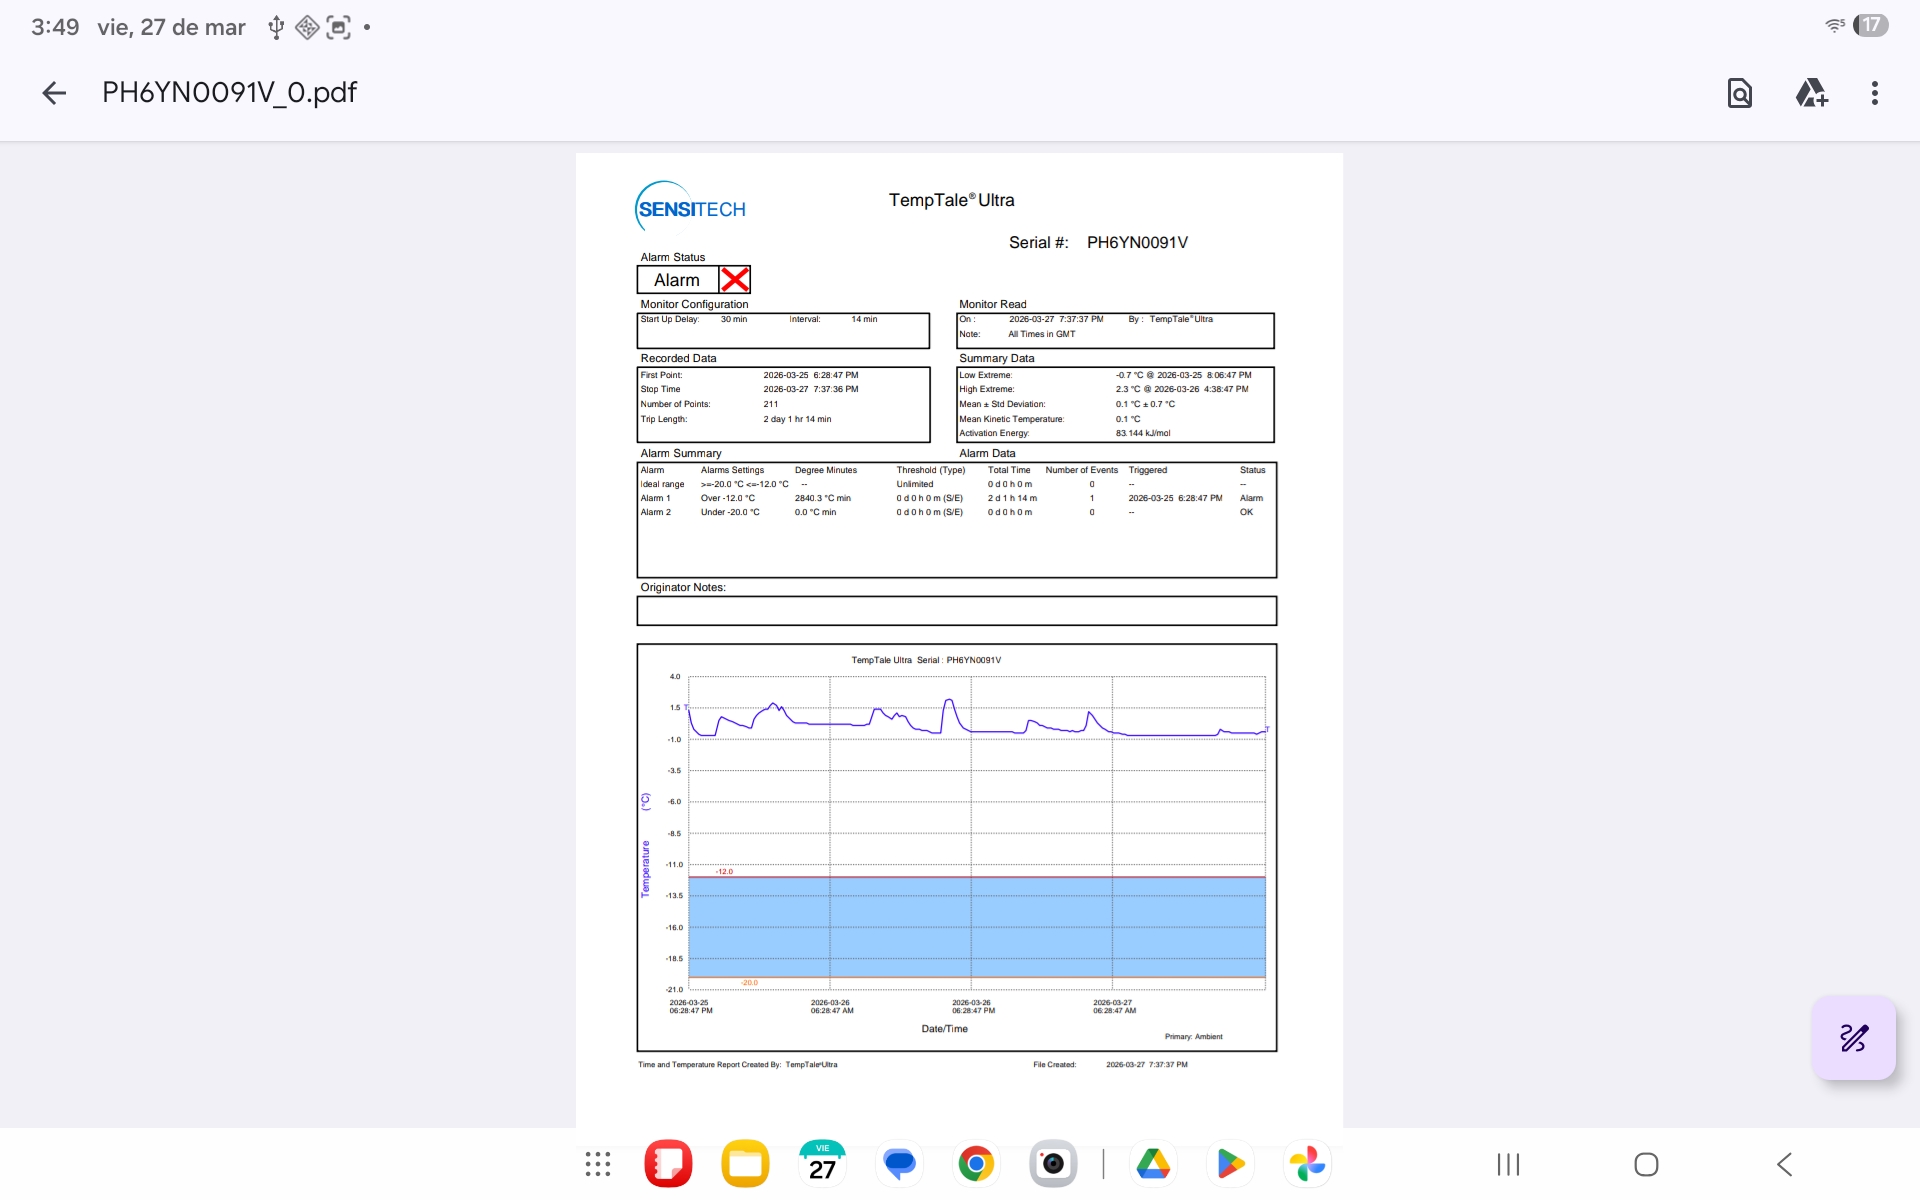This screenshot has height=1200, width=1920.
Task: Tap the PH6YN0091V_0.pdf file title
Action: tap(229, 93)
